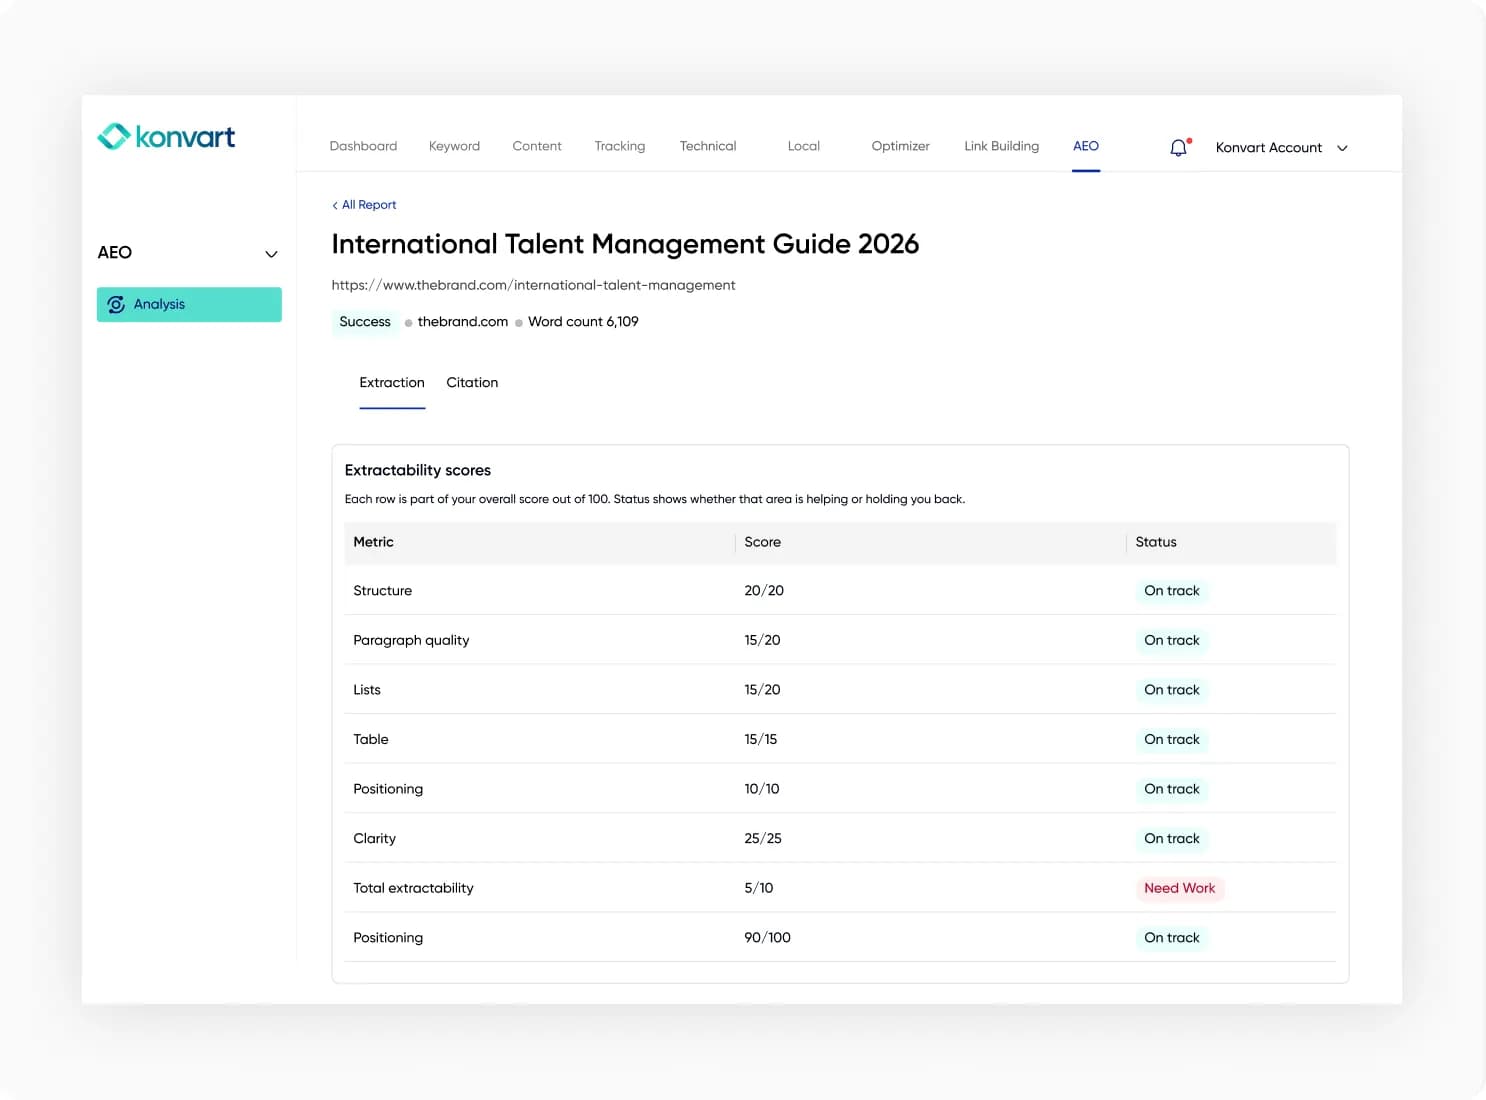Select the AEO top nav tab
The image size is (1486, 1100).
point(1086,146)
